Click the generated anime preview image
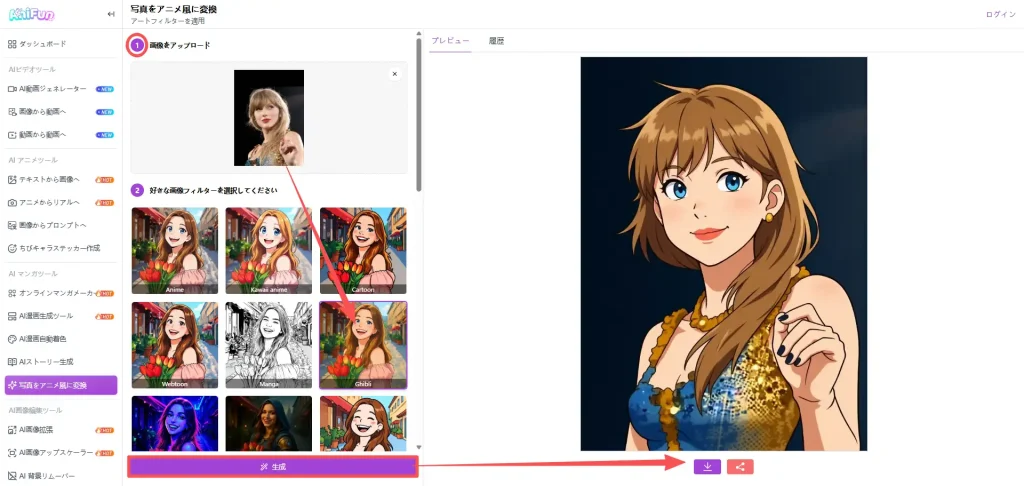Screen dimensions: 1024x486 [724, 254]
